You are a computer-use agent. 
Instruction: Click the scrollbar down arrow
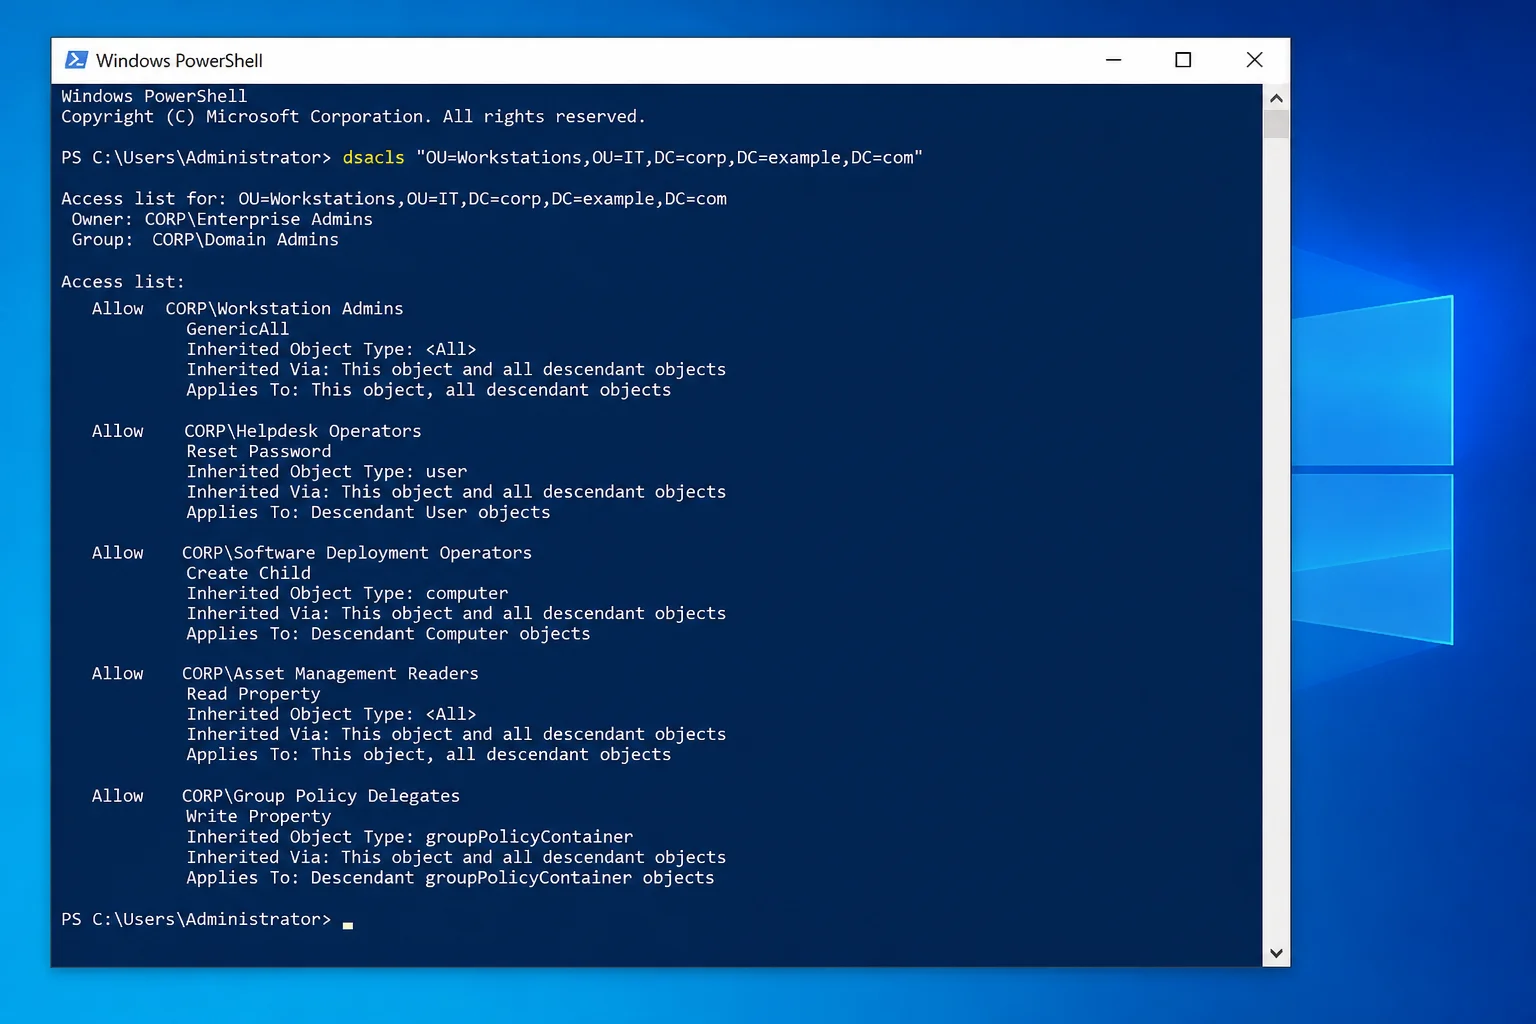[x=1276, y=953]
